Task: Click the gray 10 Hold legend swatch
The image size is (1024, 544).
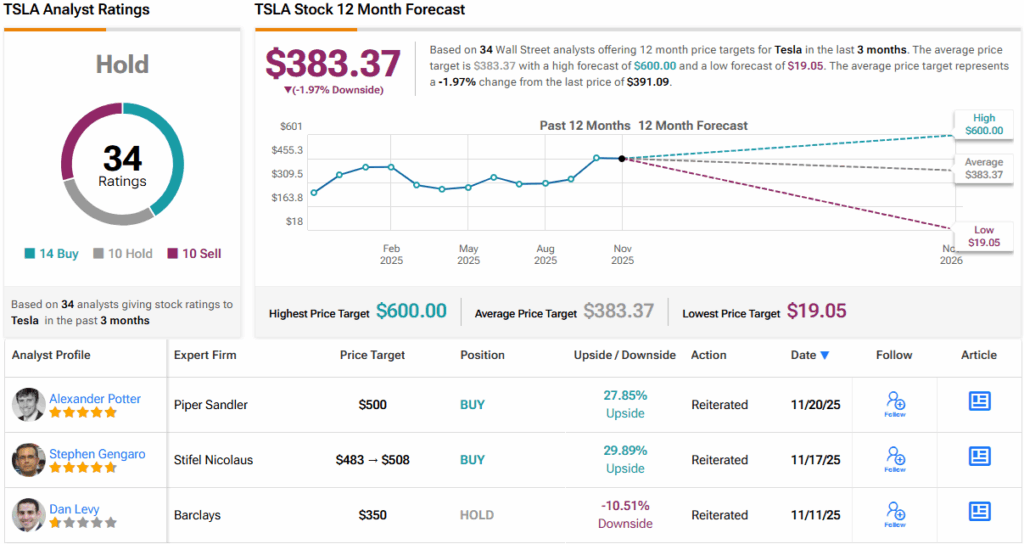Action: click(98, 254)
